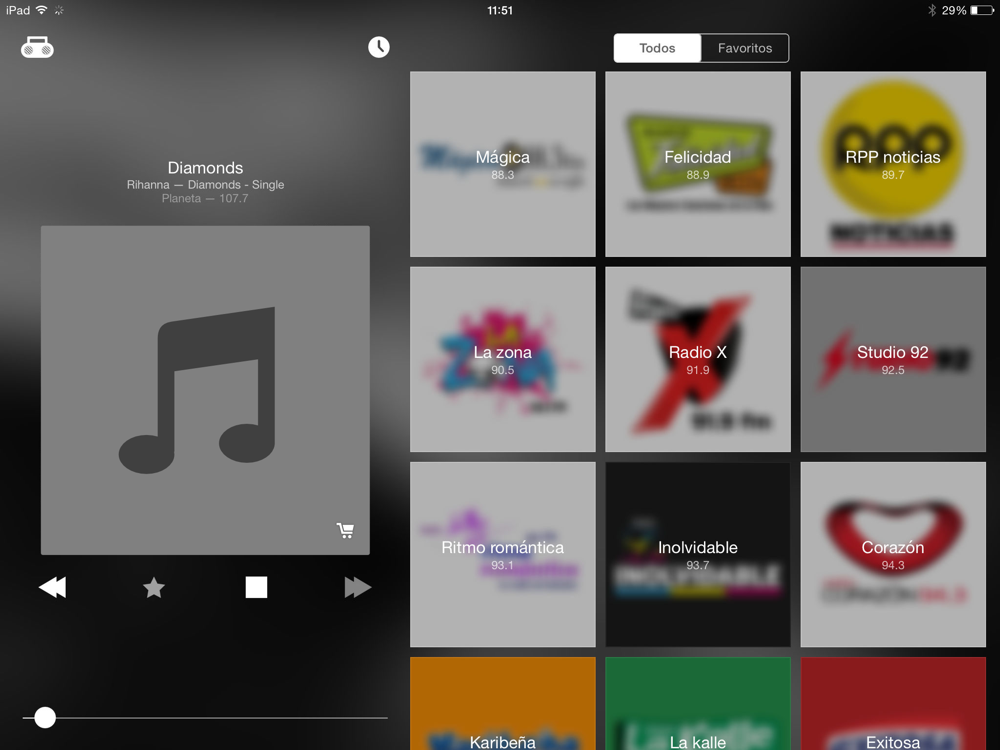Tap the Diamonds song title
Viewport: 1000px width, 750px height.
[x=205, y=168]
